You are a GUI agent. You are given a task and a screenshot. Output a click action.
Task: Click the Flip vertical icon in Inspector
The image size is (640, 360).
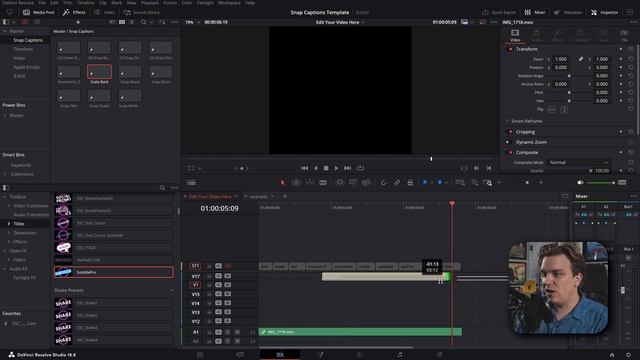click(x=564, y=109)
